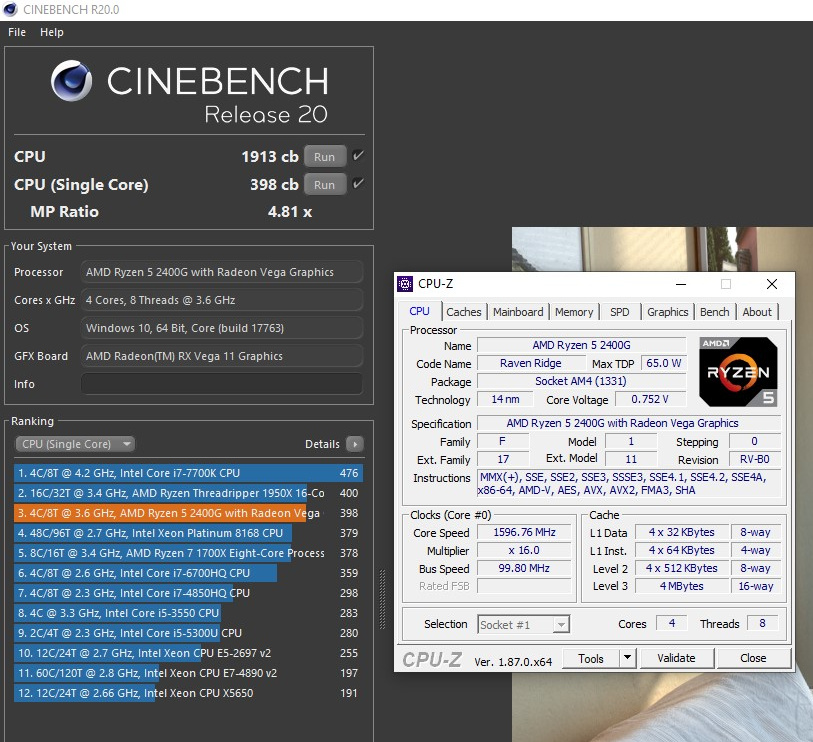This screenshot has width=813, height=742.
Task: Click the OS field Windows 10 build 17763
Action: coord(222,328)
